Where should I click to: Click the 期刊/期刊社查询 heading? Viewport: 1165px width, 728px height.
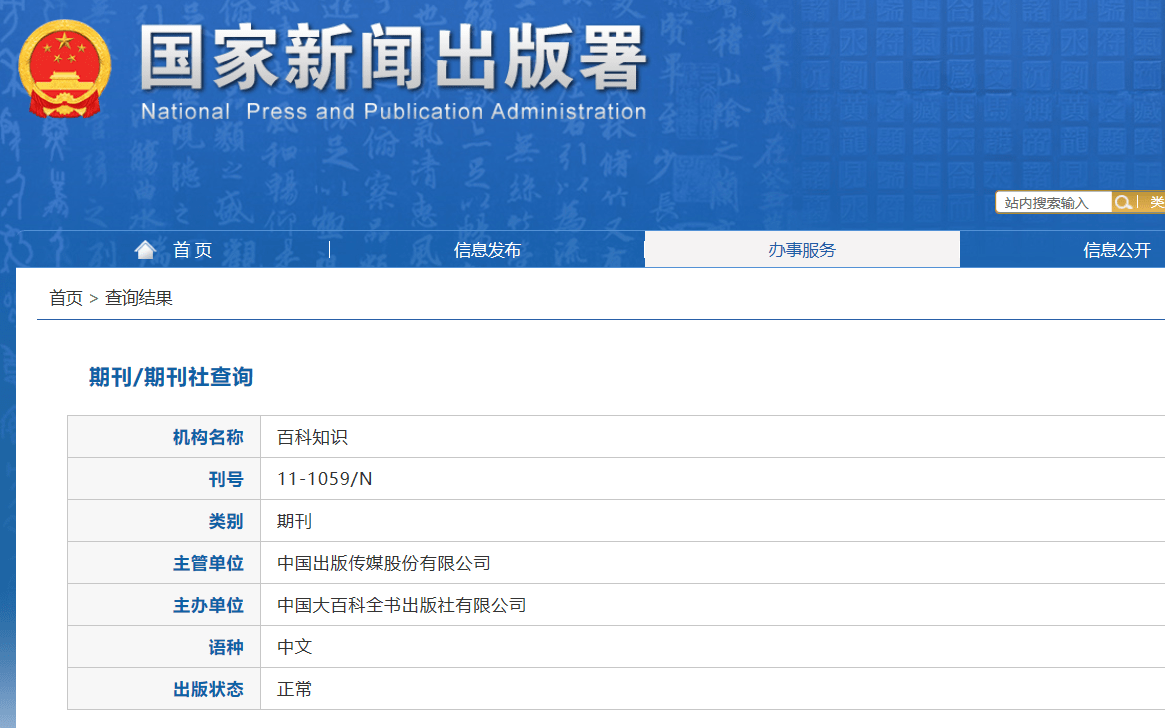pyautogui.click(x=169, y=377)
